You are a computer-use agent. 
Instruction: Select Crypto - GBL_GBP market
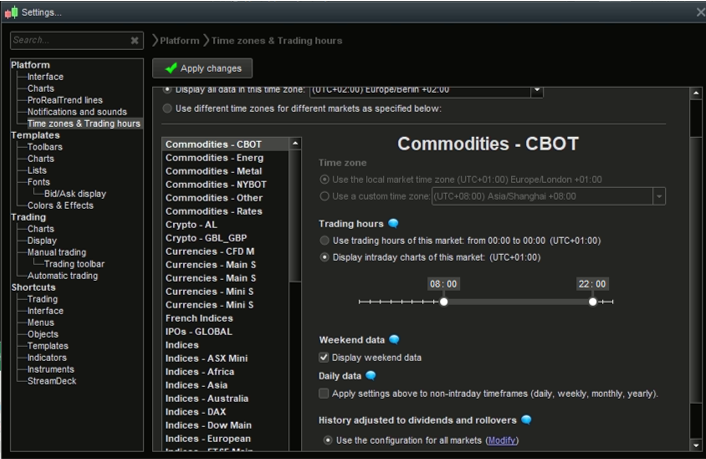206,238
